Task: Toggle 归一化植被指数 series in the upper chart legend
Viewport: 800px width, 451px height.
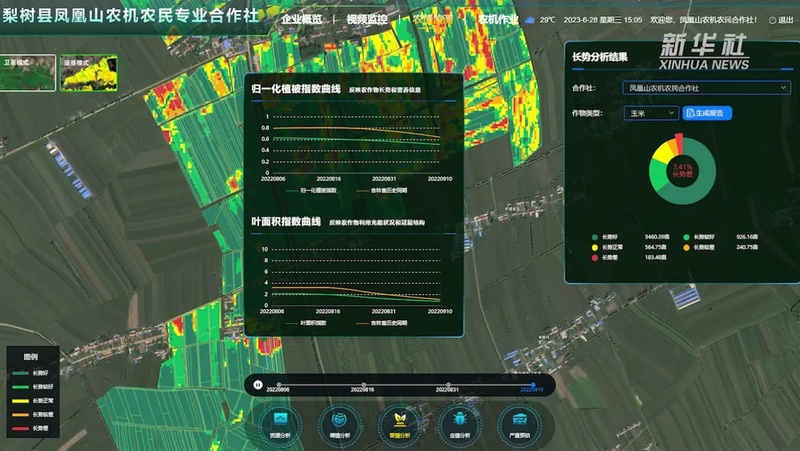Action: click(311, 191)
